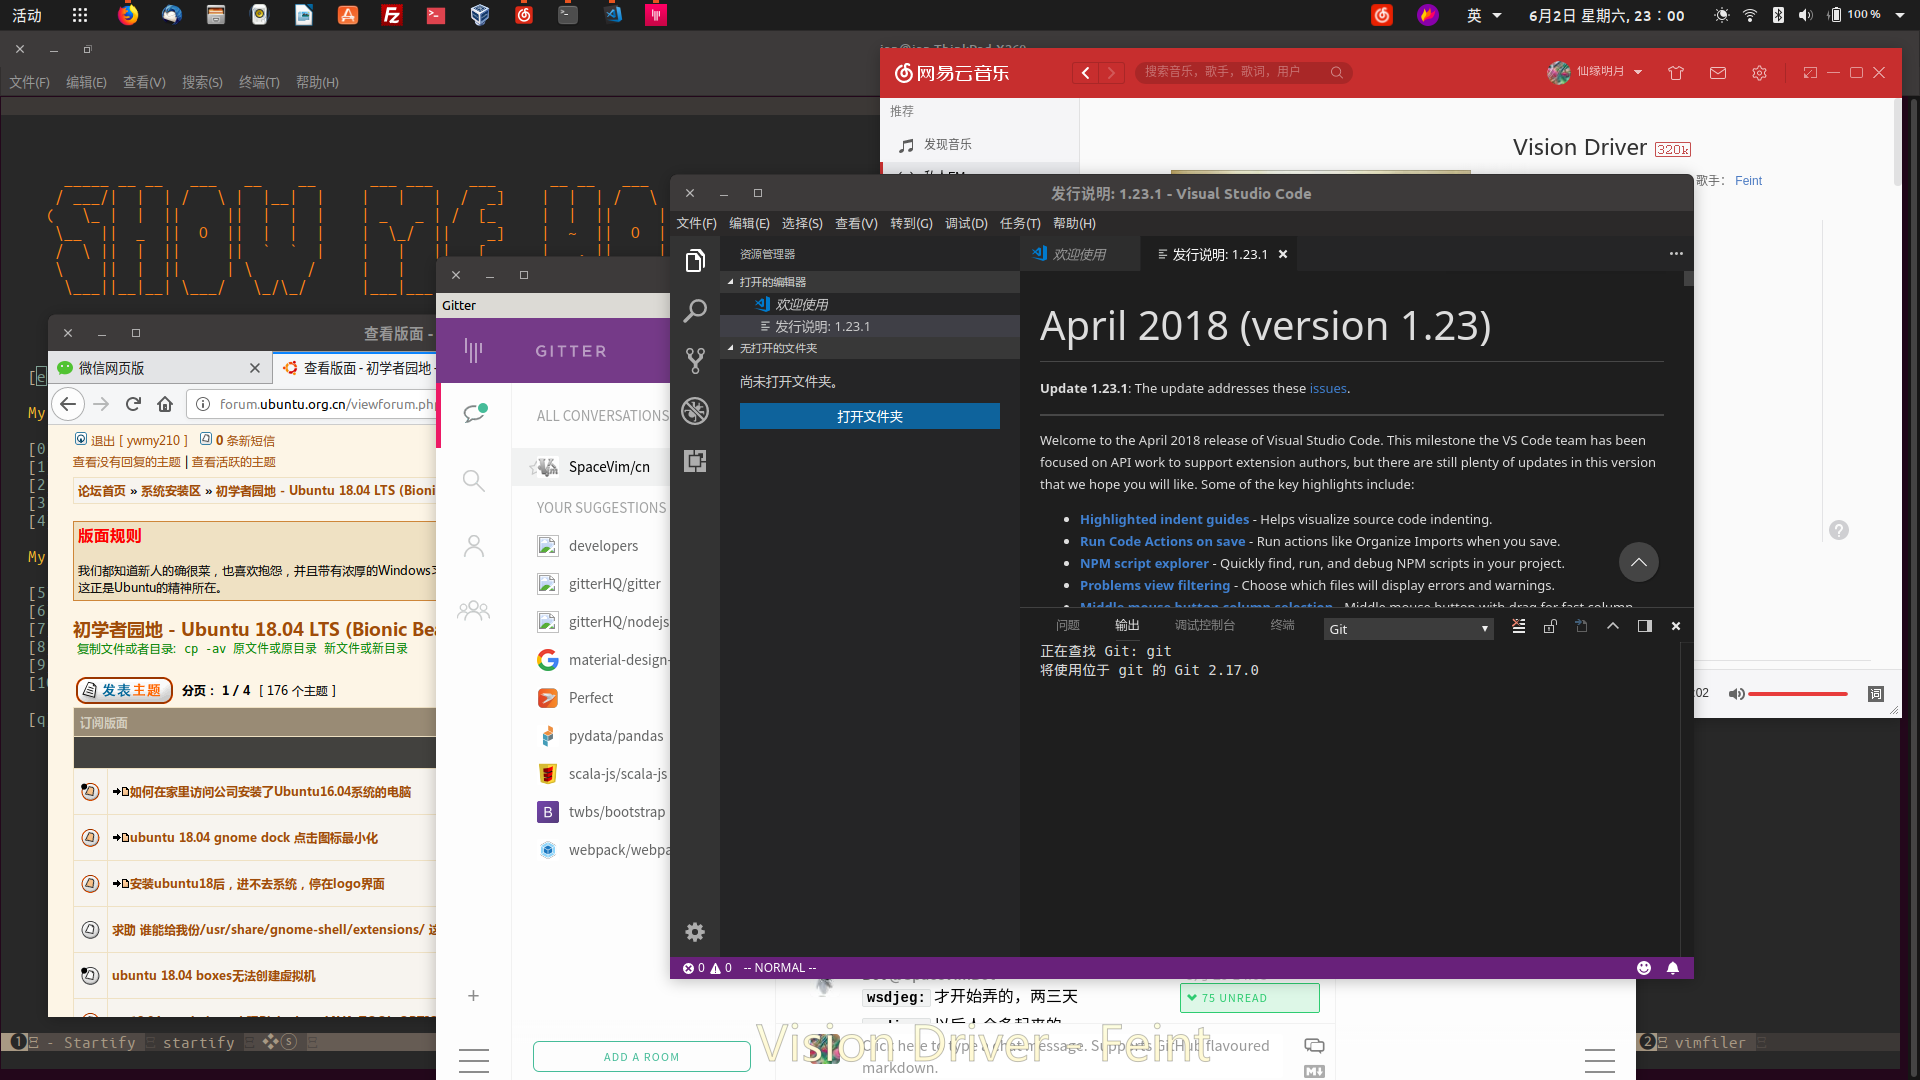Click the 打开文件夹 button
This screenshot has height=1080, width=1920.
(870, 416)
